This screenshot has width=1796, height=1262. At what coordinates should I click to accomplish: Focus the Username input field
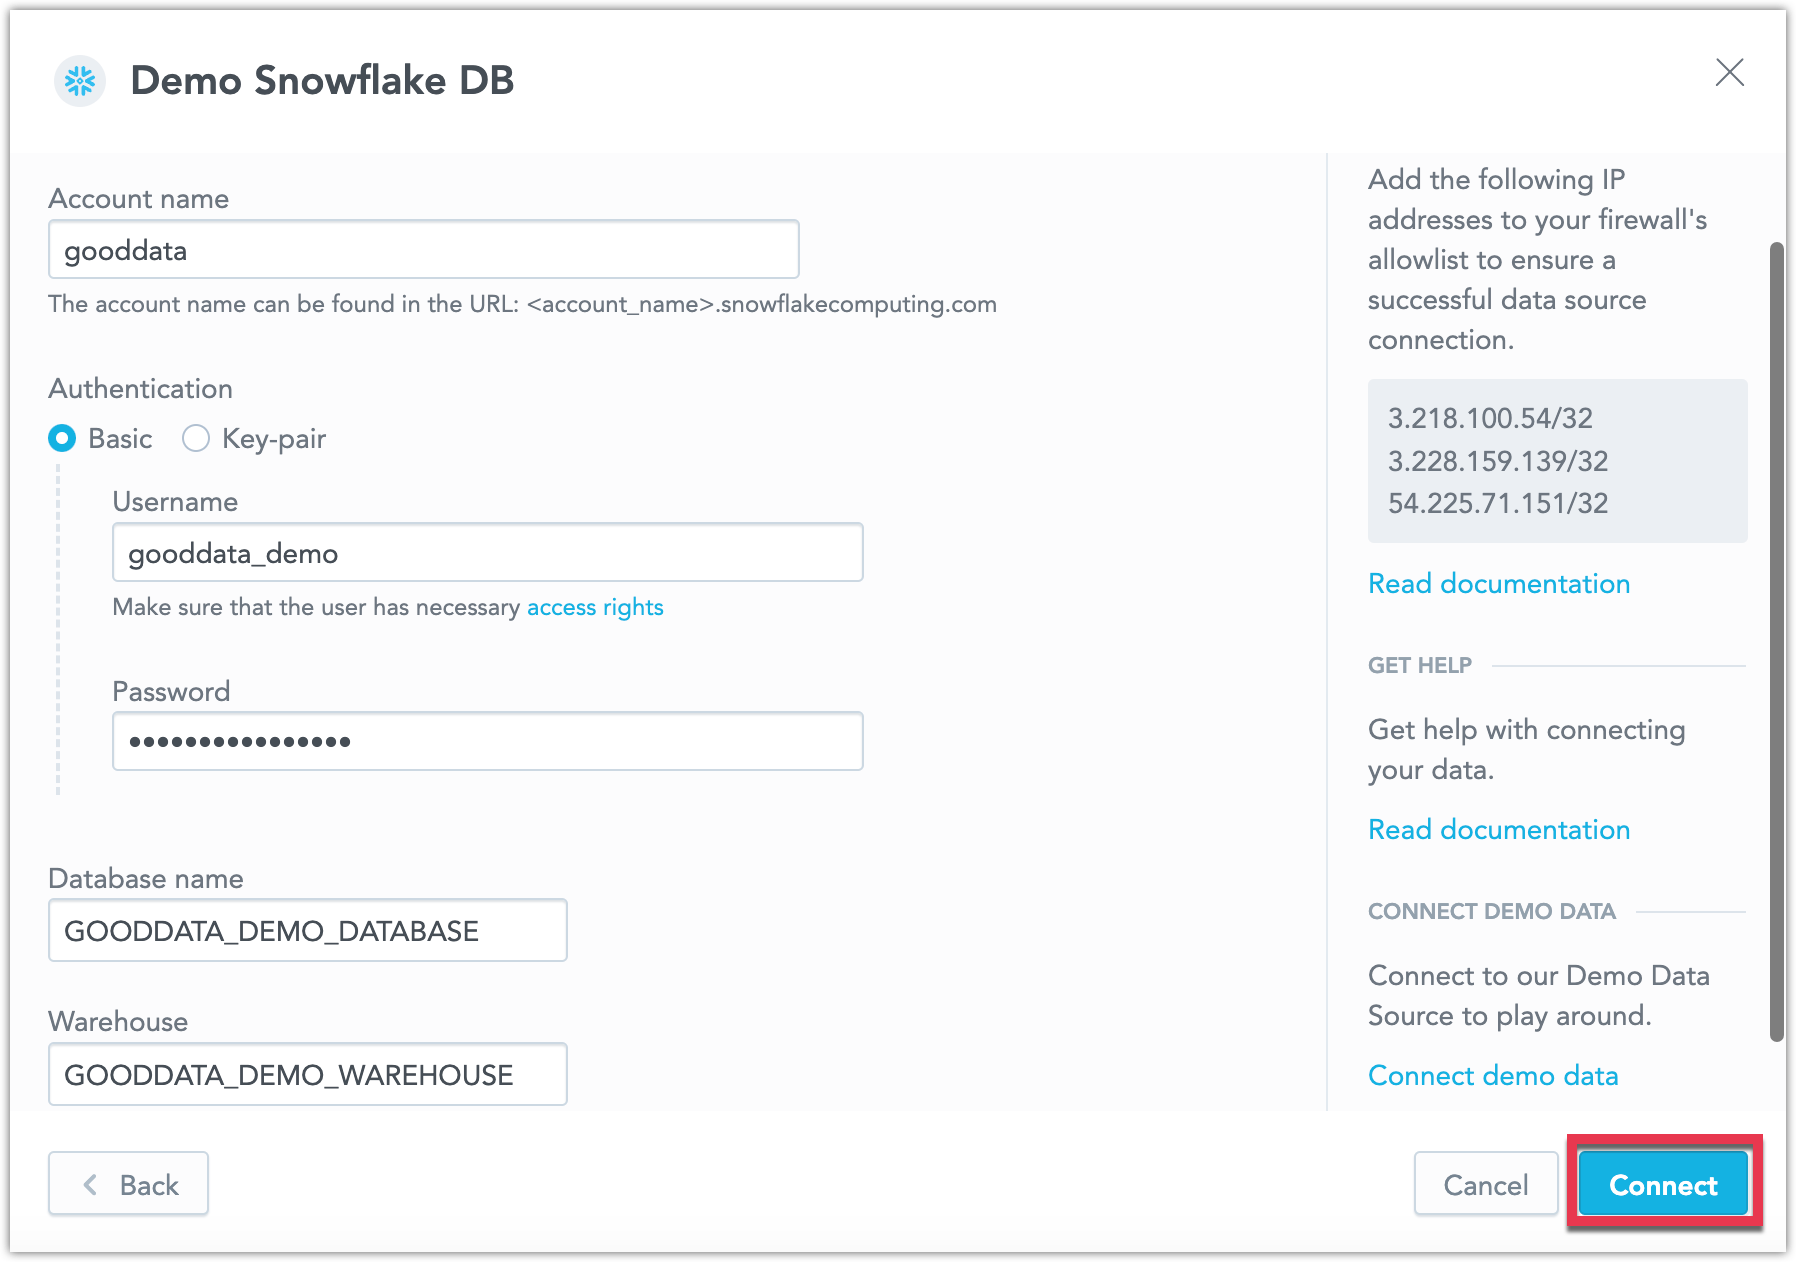[488, 552]
